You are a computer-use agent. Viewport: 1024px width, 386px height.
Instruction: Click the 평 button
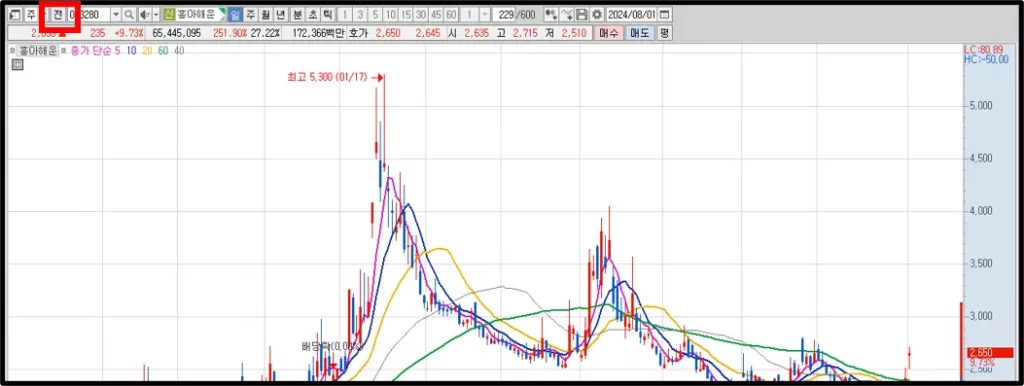(x=664, y=33)
